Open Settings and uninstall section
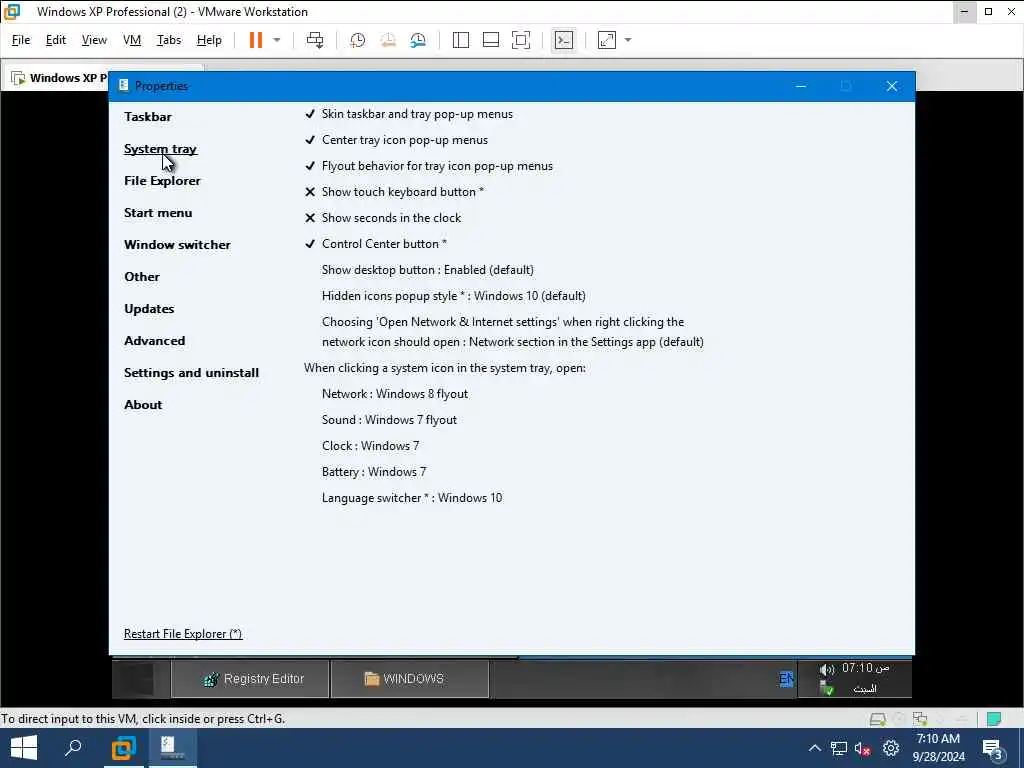Image resolution: width=1024 pixels, height=768 pixels. pyautogui.click(x=191, y=373)
